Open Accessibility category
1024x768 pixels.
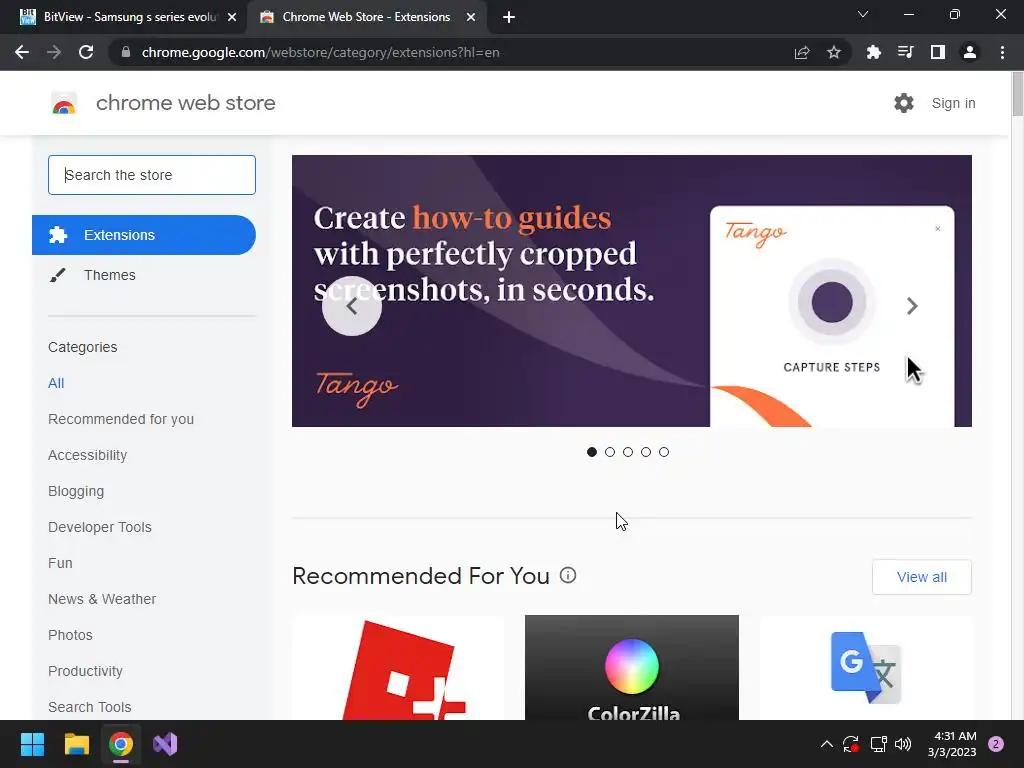[x=88, y=455]
